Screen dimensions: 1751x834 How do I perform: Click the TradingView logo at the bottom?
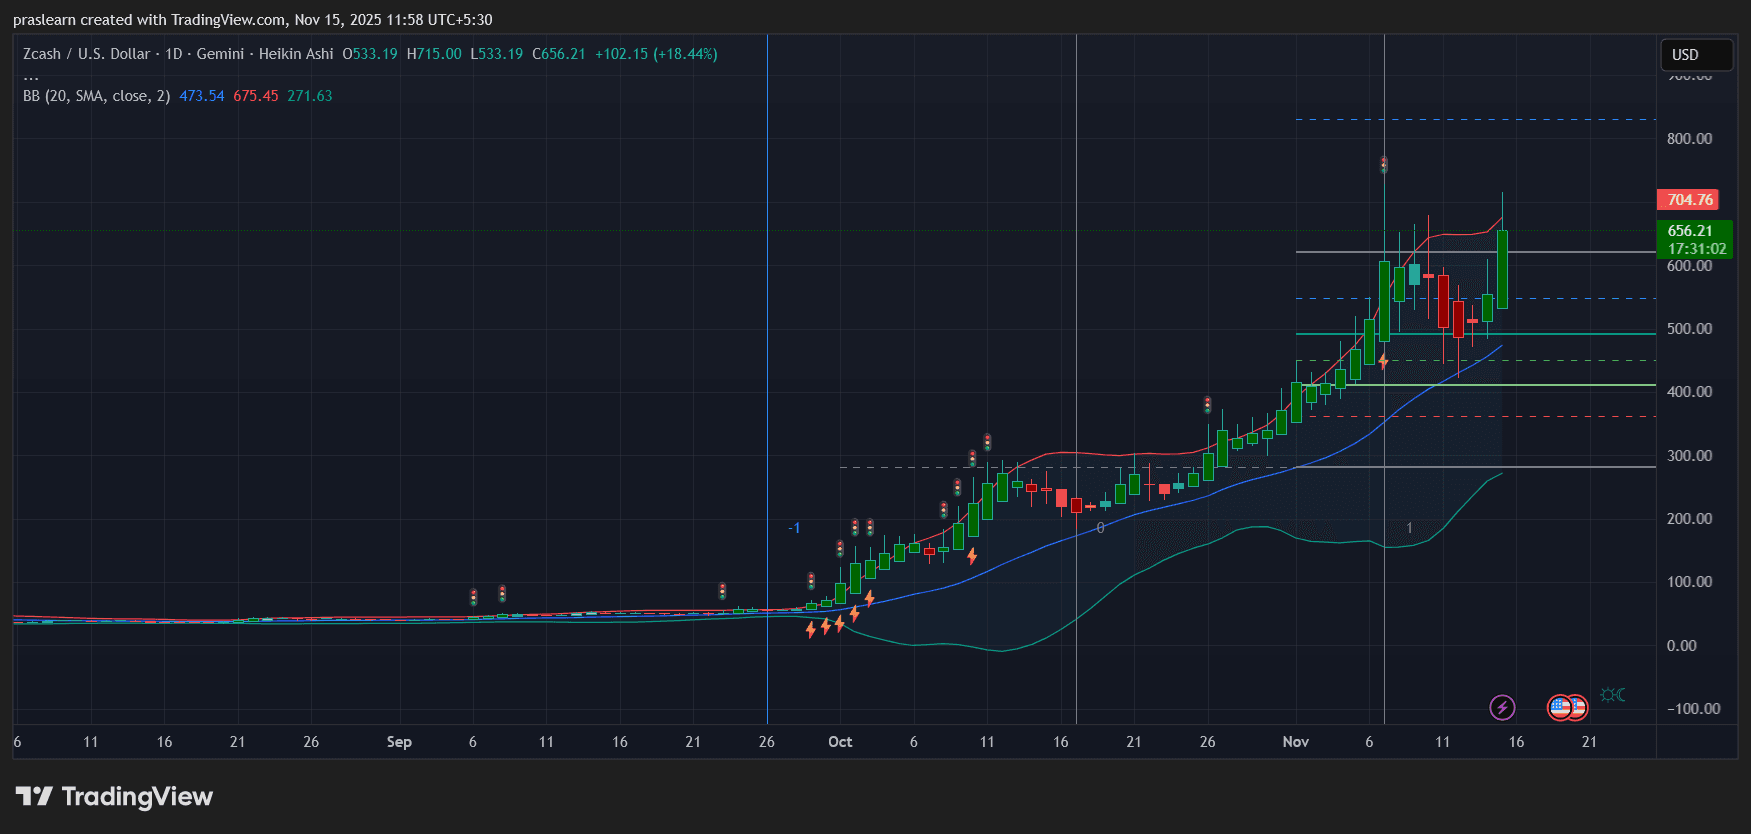pyautogui.click(x=114, y=797)
